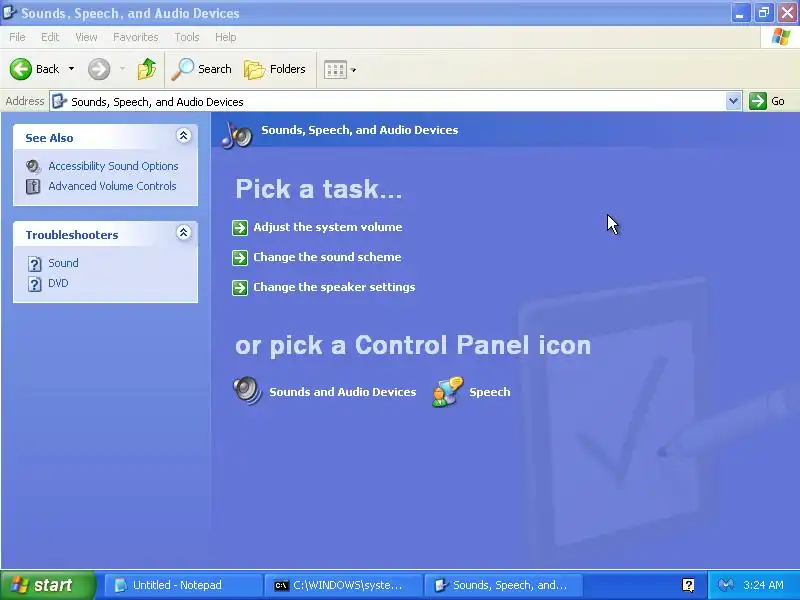800x600 pixels.
Task: Switch to C:\WINDOWS\syste... command prompt taskbar button
Action: (x=343, y=585)
